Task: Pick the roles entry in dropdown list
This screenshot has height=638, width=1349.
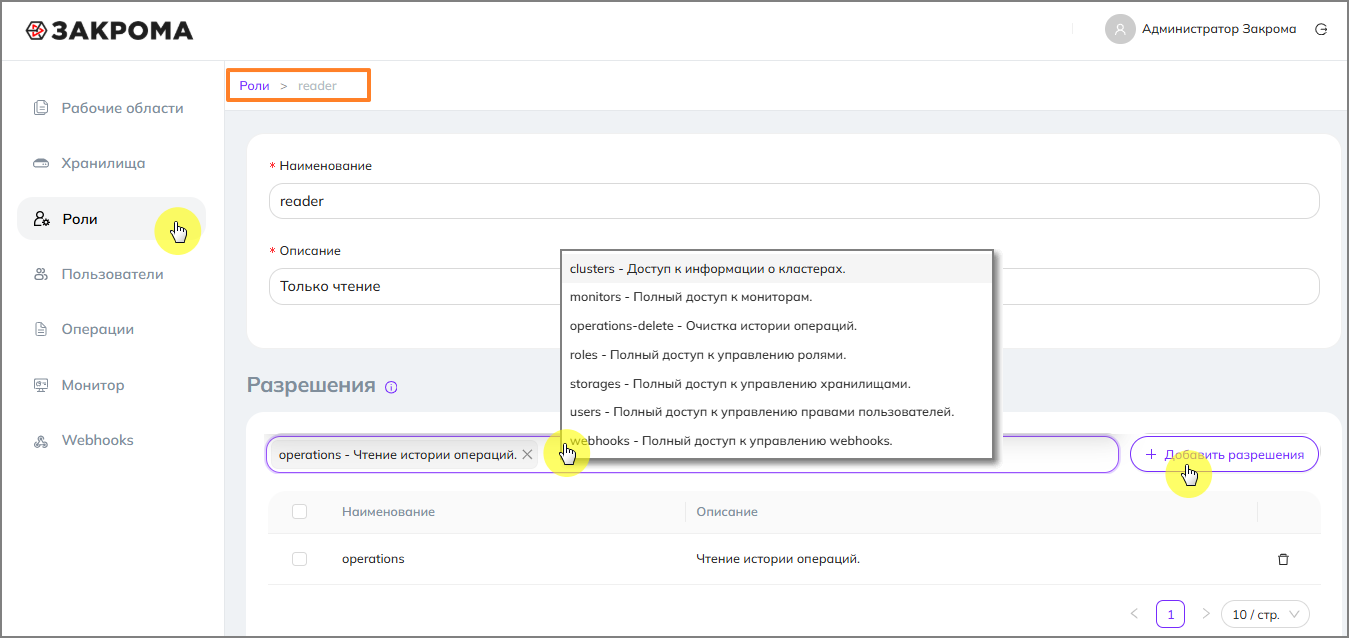Action: [x=707, y=355]
